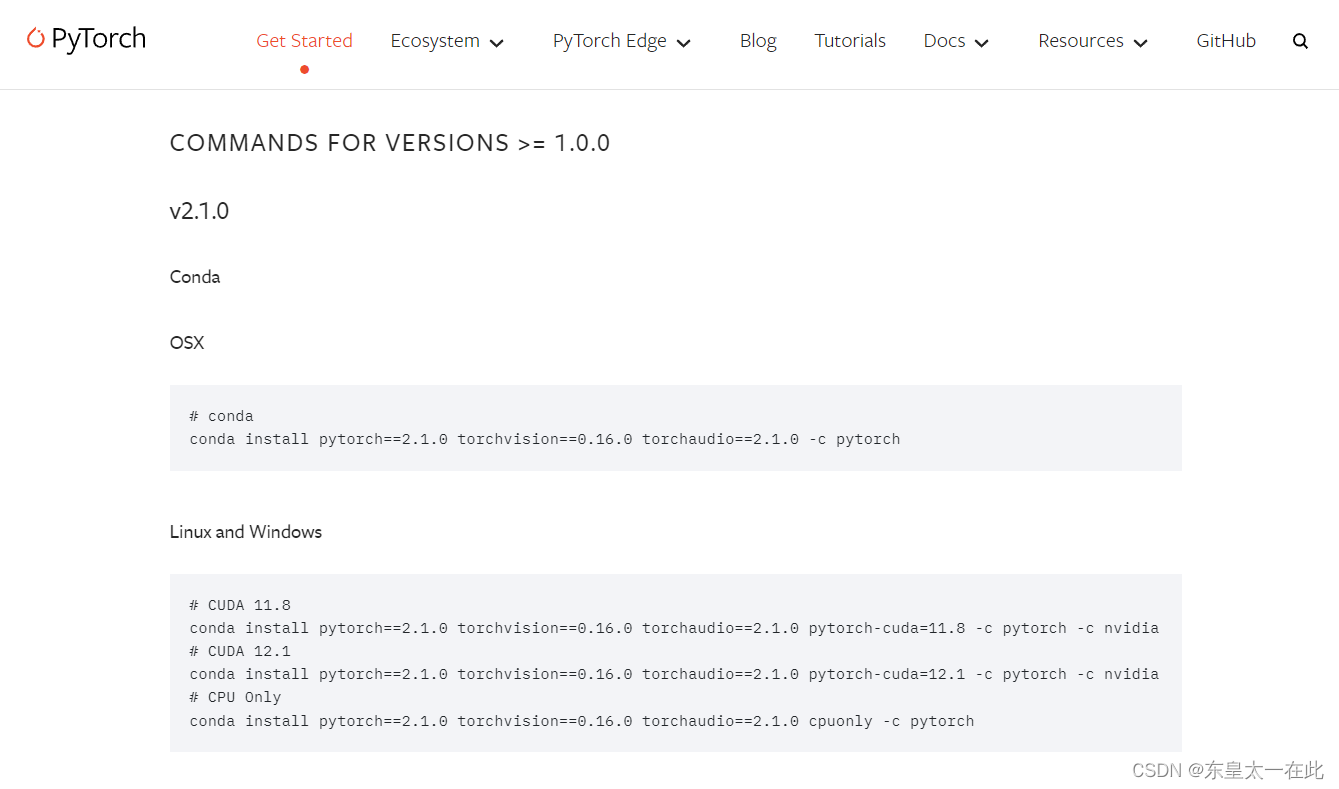Image resolution: width=1339 pixels, height=789 pixels.
Task: Open the GitHub link in navbar
Action: click(x=1226, y=41)
